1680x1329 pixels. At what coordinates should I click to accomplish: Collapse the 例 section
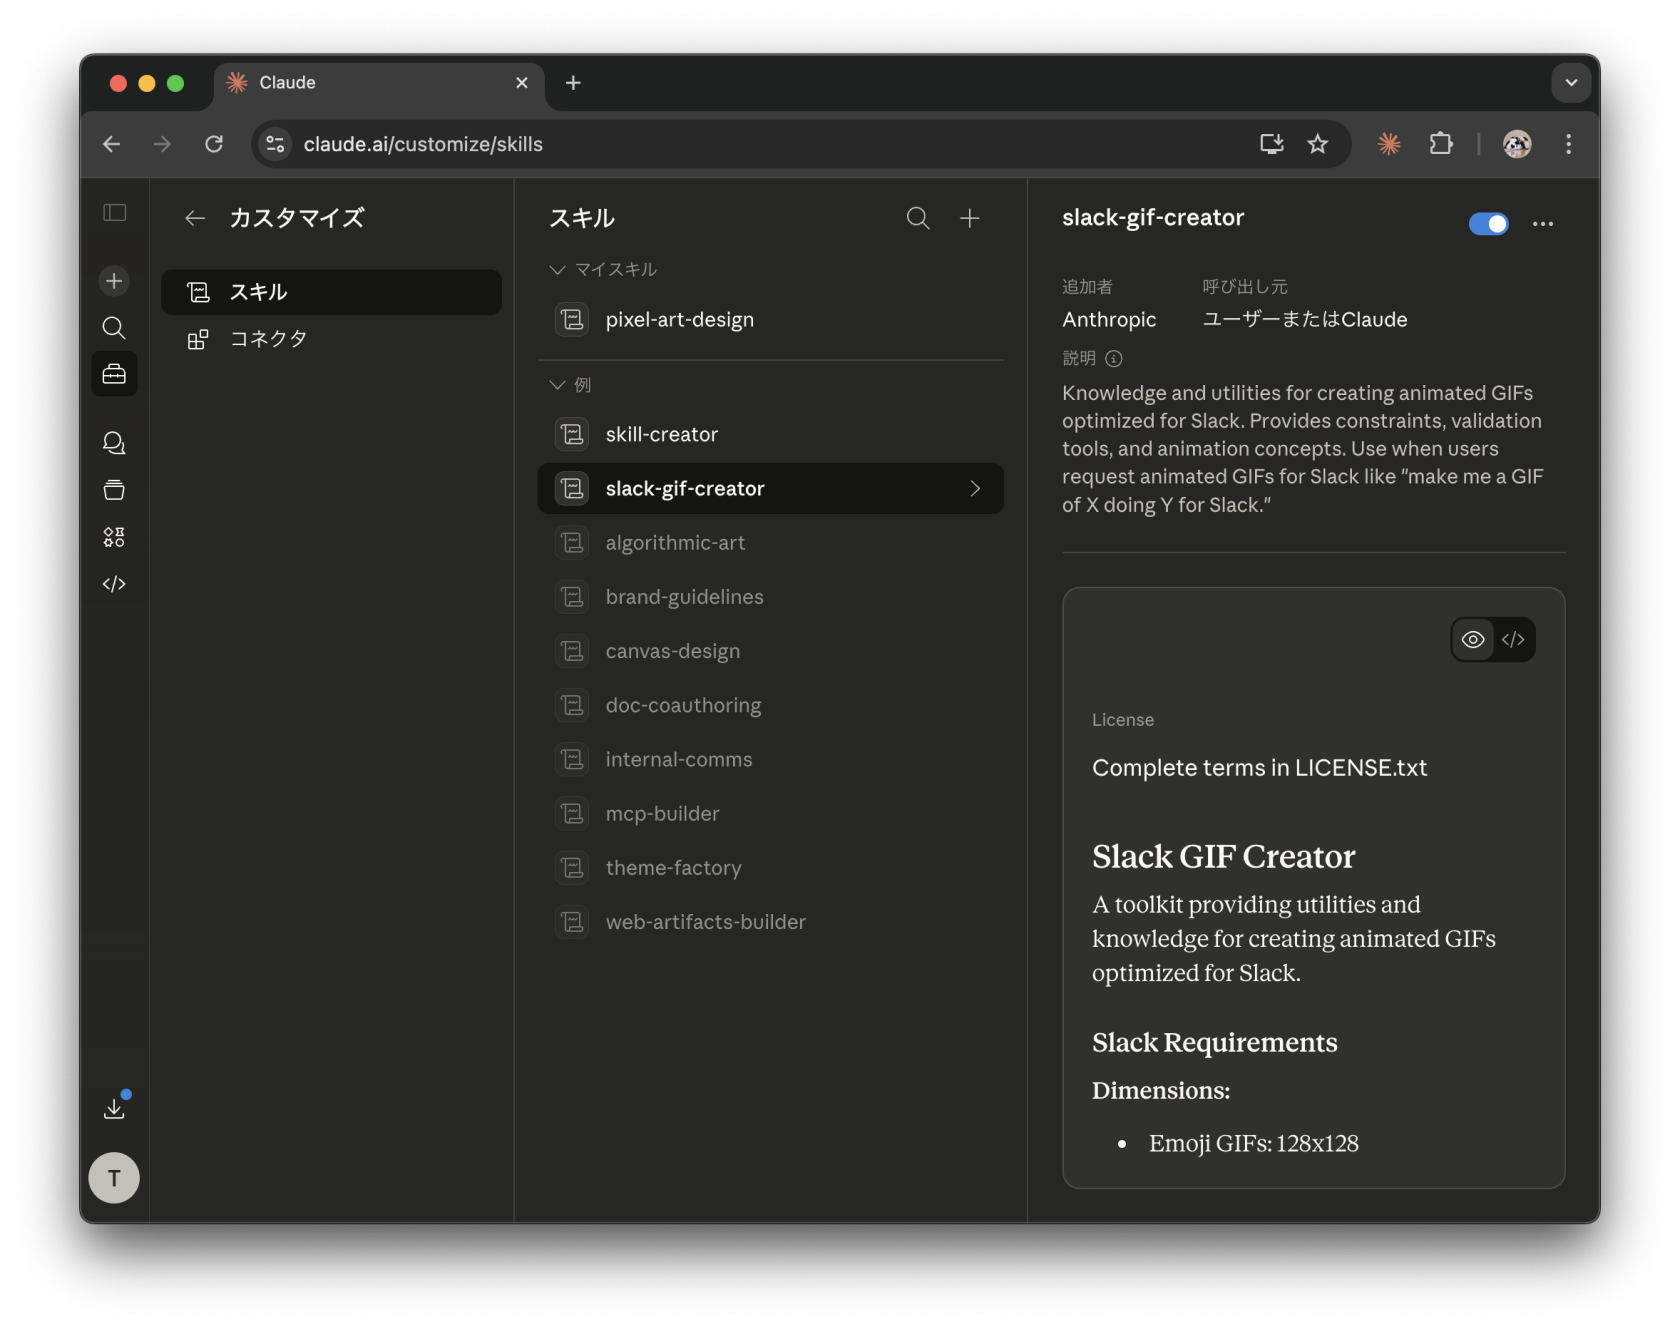(558, 385)
